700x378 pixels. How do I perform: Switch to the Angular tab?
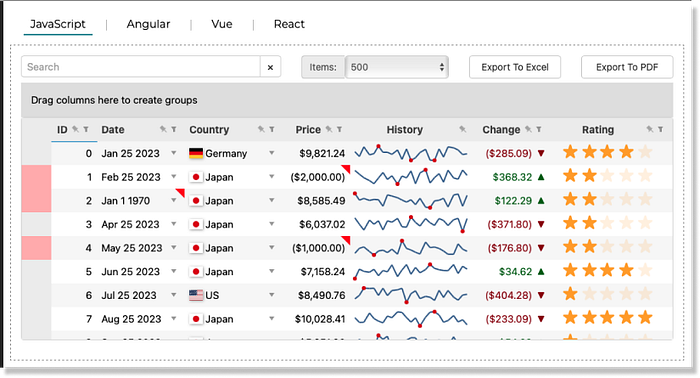point(148,24)
